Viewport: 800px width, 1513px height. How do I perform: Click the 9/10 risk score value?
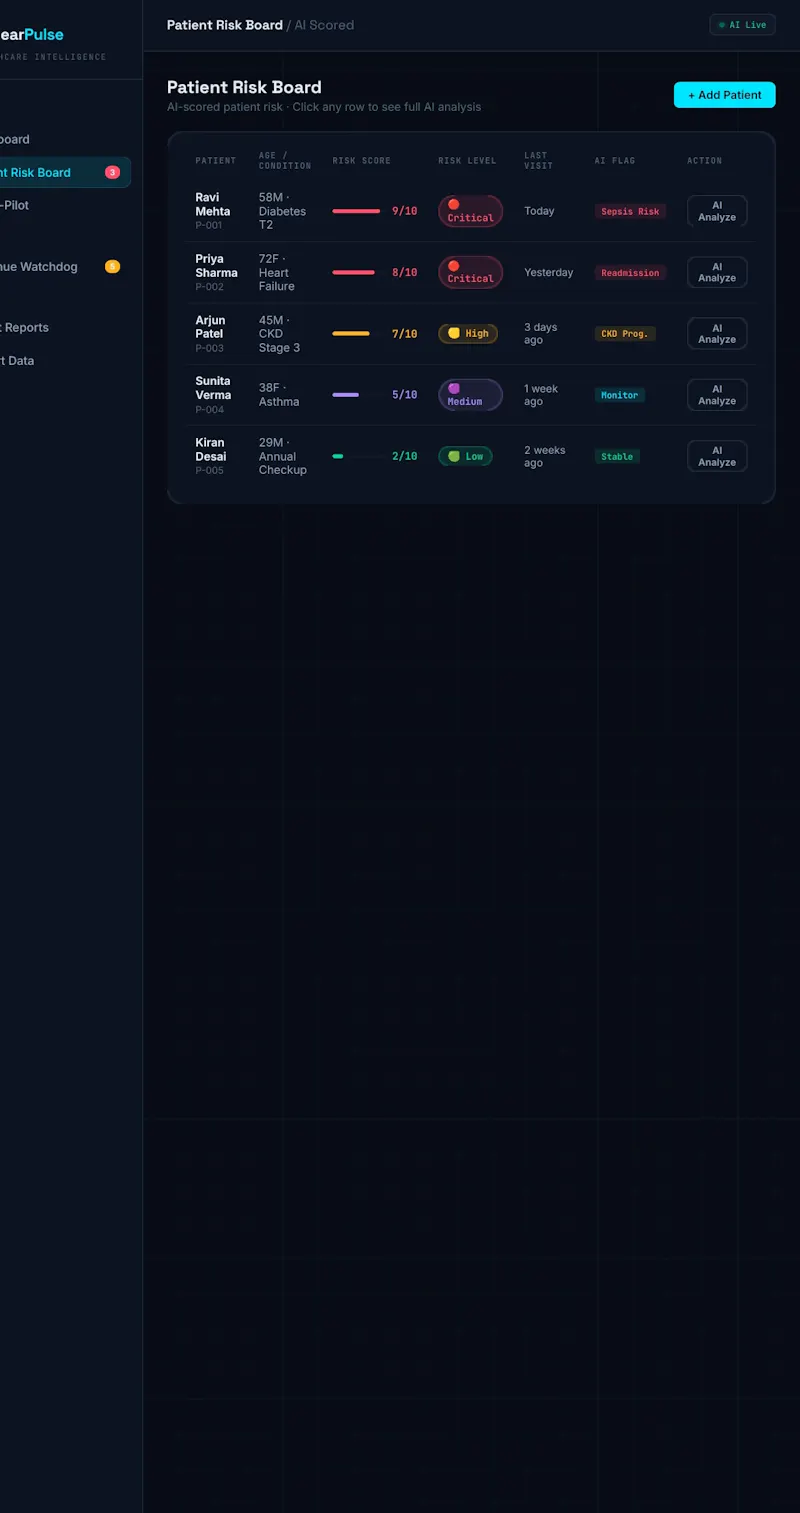click(404, 211)
